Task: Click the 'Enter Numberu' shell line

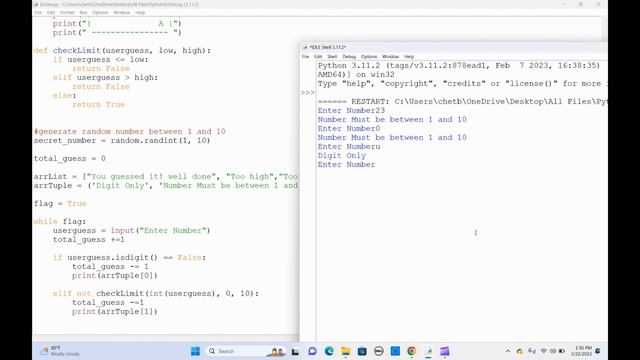Action: click(x=349, y=147)
